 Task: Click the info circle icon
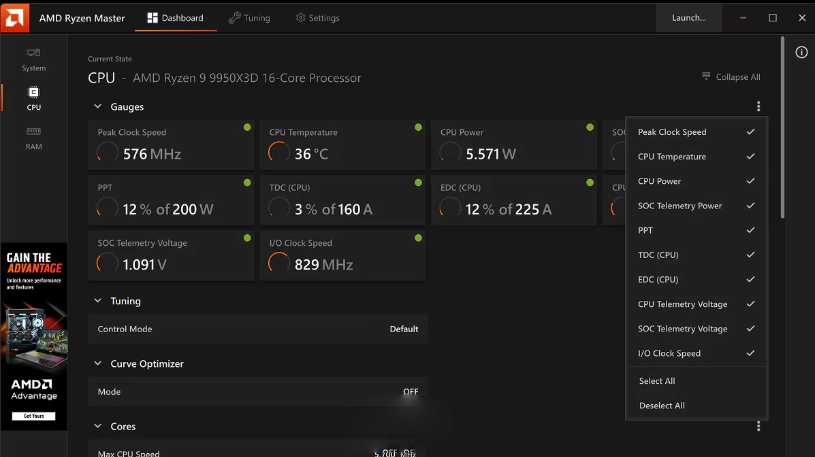[801, 52]
